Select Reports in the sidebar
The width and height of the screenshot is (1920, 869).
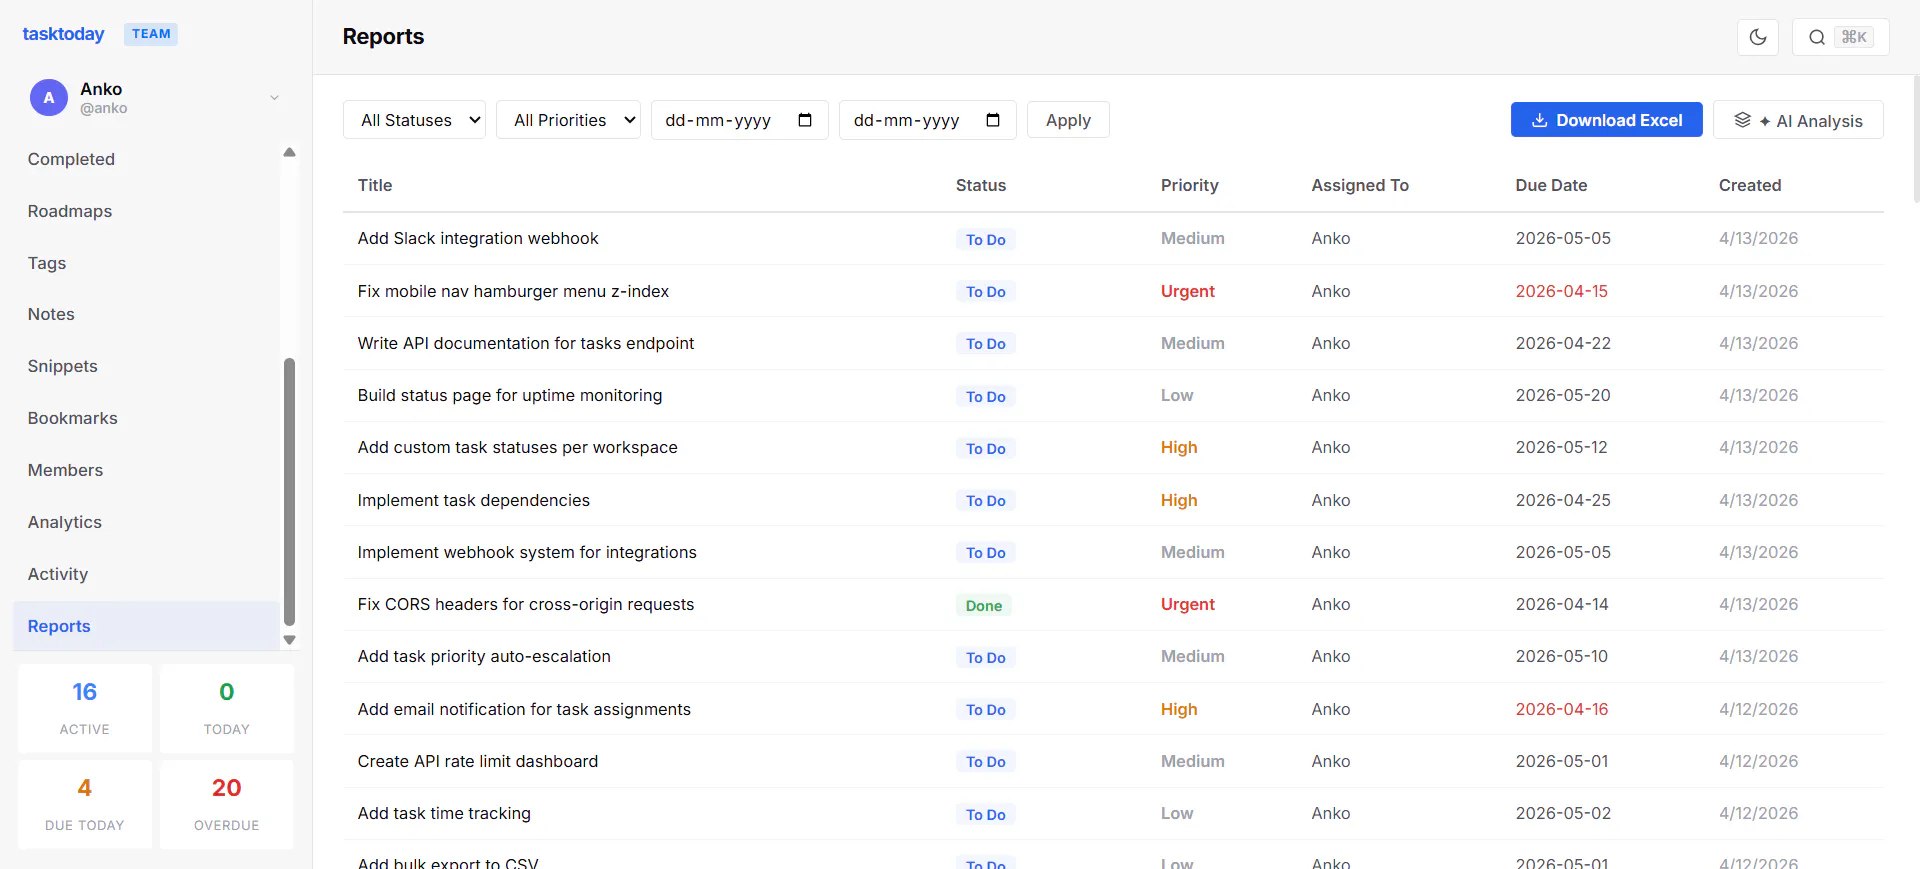[x=146, y=626]
